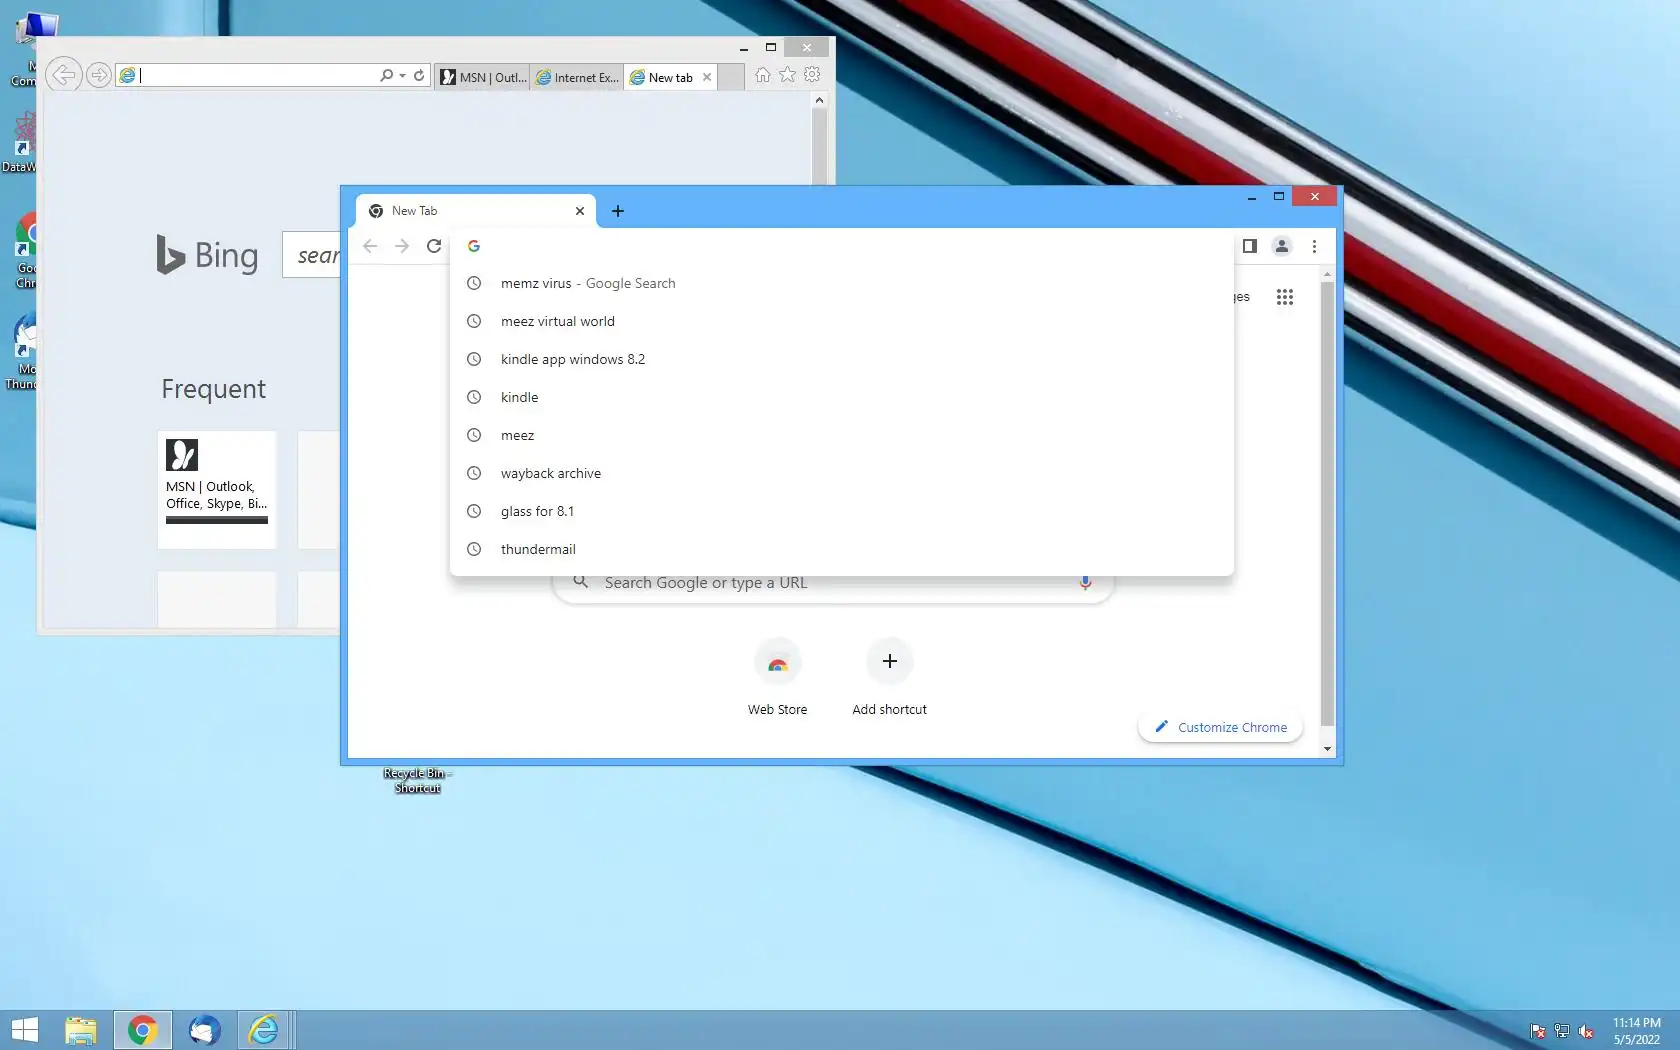Click the muted volume tray icon
1680x1050 pixels.
(1586, 1031)
